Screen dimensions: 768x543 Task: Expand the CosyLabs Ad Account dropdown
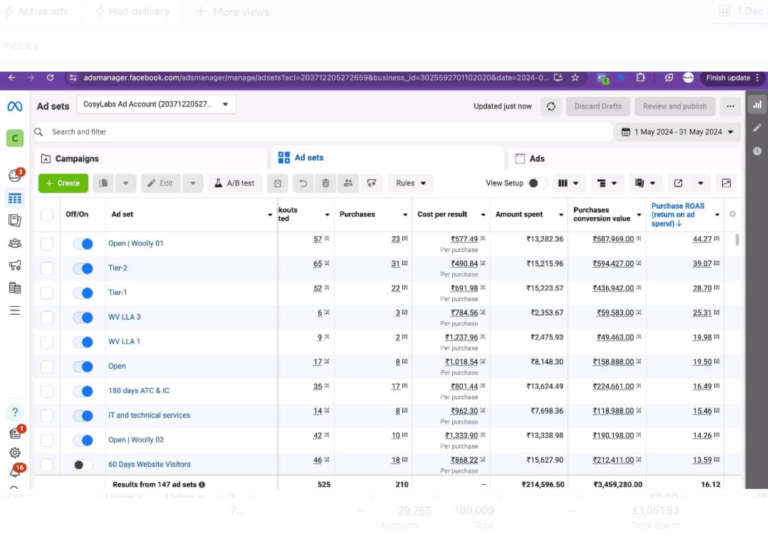pos(155,104)
